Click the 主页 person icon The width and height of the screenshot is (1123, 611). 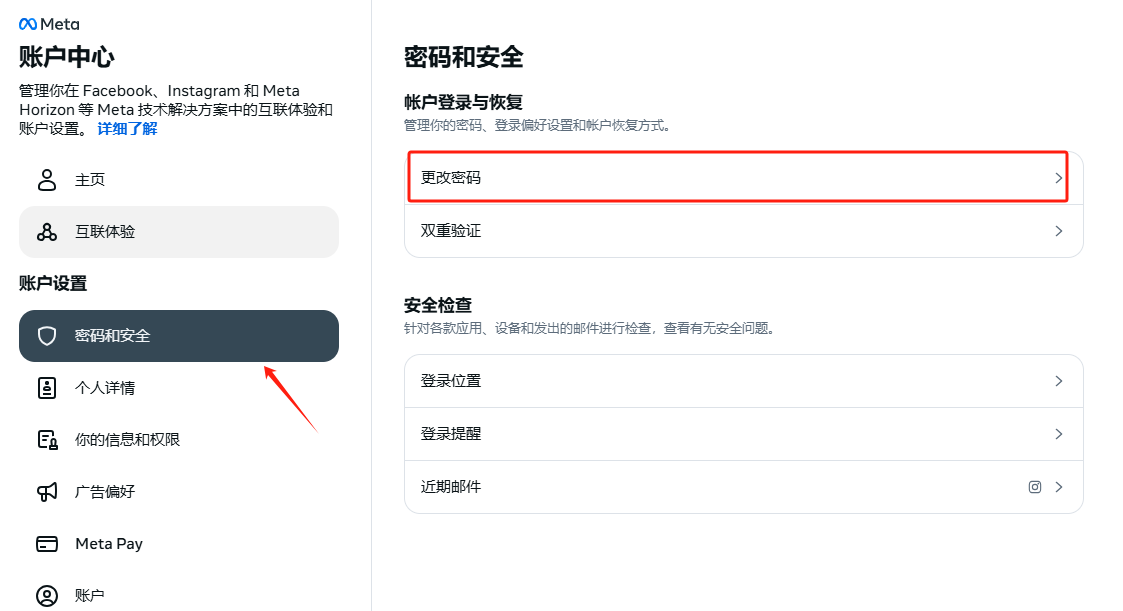click(47, 180)
